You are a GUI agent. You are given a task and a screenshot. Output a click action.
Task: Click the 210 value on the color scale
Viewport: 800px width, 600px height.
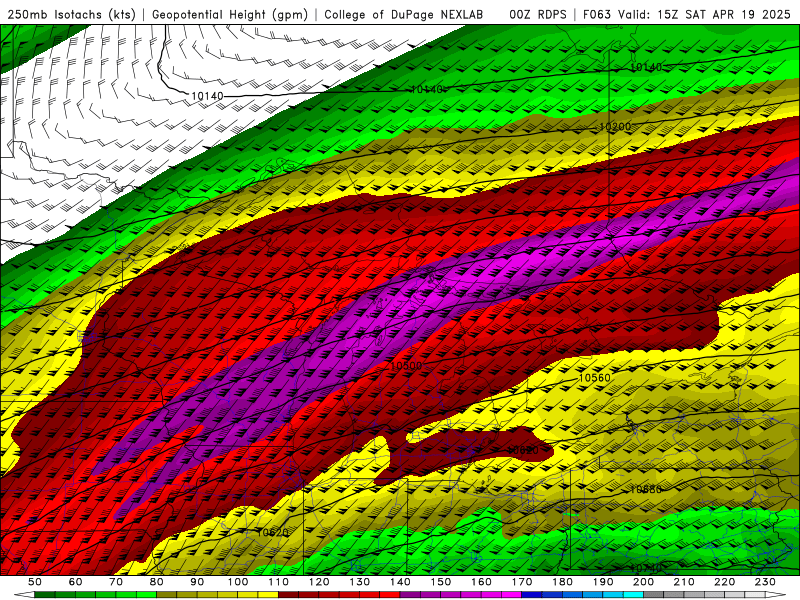[684, 582]
